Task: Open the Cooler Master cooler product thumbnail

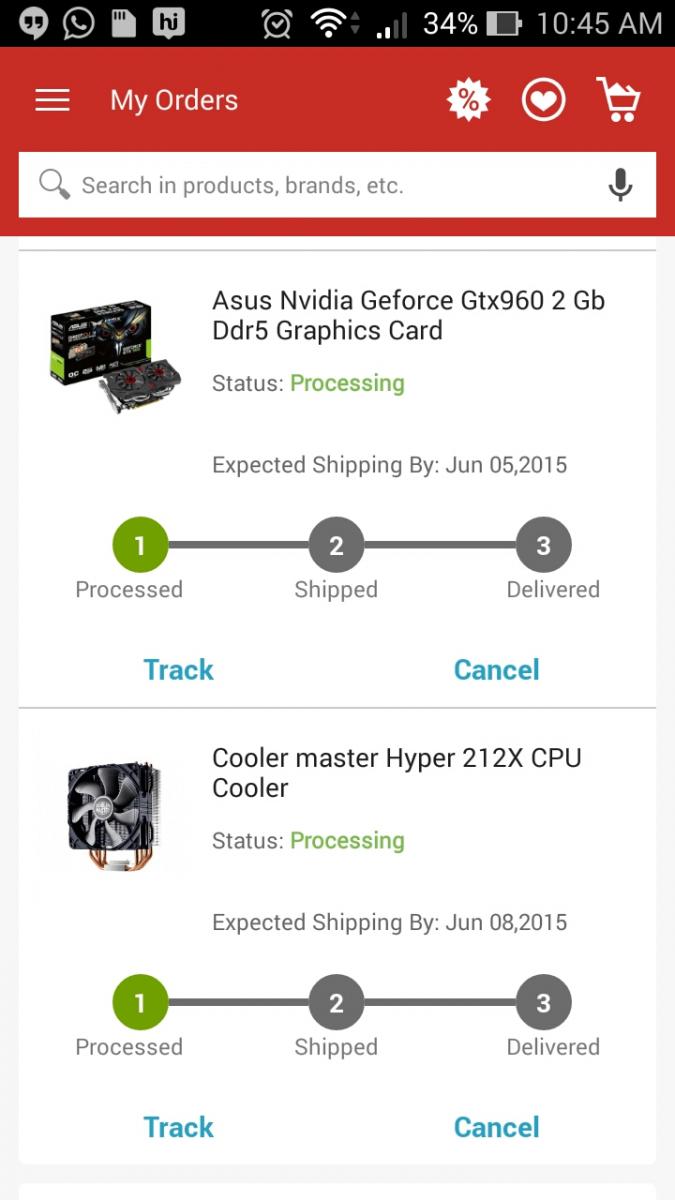Action: 115,815
